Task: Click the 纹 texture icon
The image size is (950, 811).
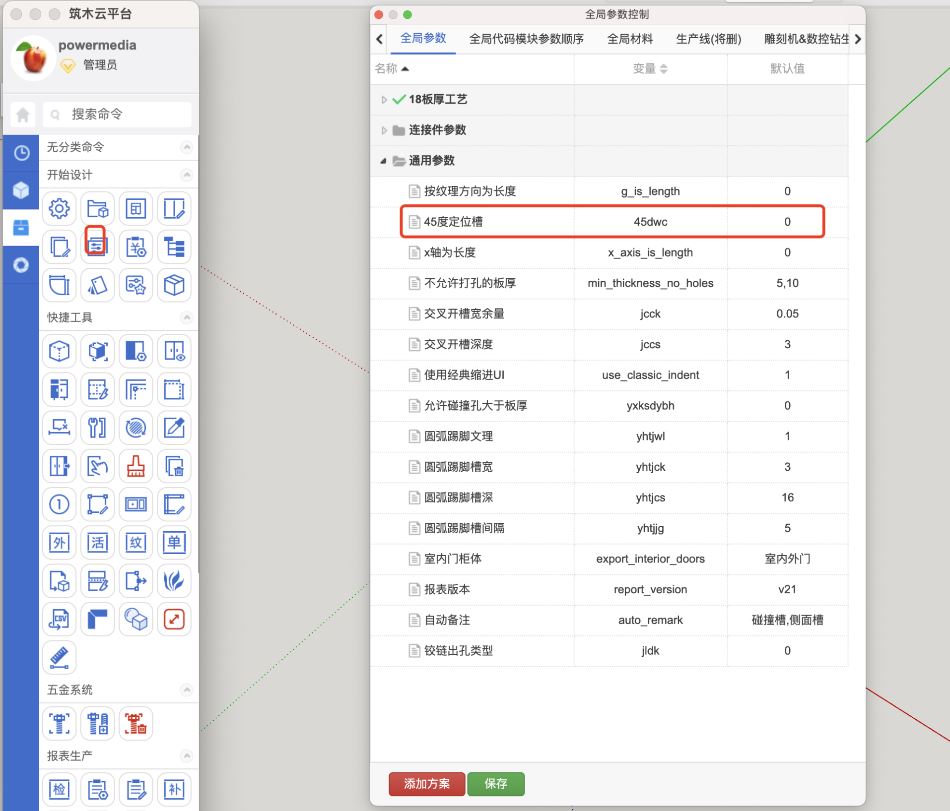Action: tap(135, 542)
